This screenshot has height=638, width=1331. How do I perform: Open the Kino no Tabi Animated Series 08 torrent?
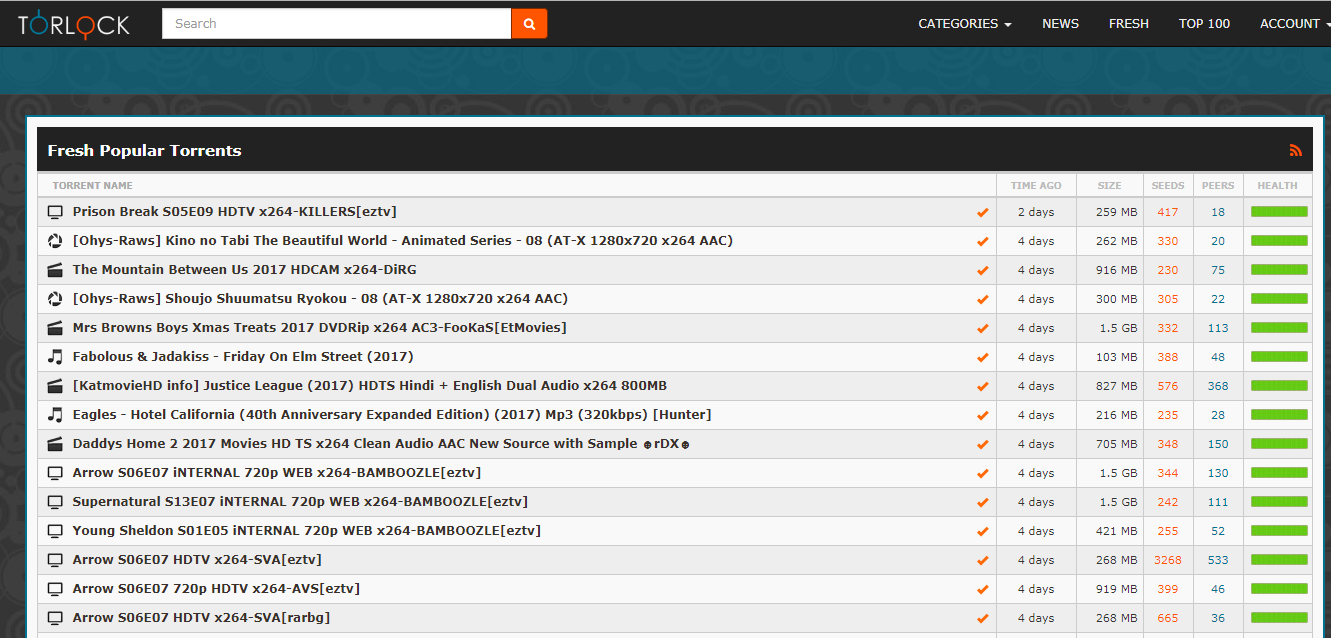(x=403, y=241)
